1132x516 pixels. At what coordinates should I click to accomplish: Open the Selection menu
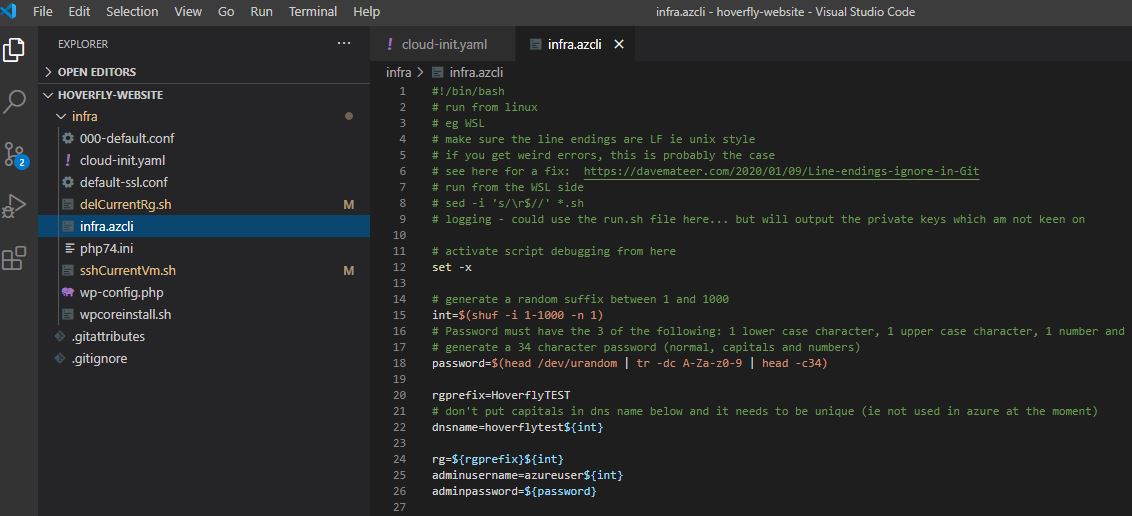pos(132,12)
